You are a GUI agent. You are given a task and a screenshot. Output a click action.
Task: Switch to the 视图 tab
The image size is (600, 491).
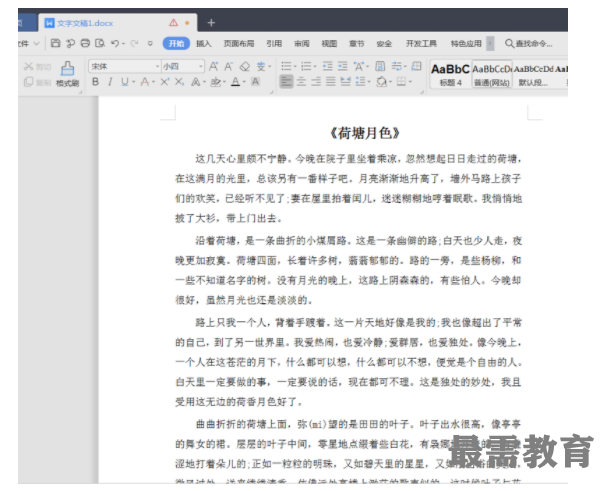click(x=329, y=43)
